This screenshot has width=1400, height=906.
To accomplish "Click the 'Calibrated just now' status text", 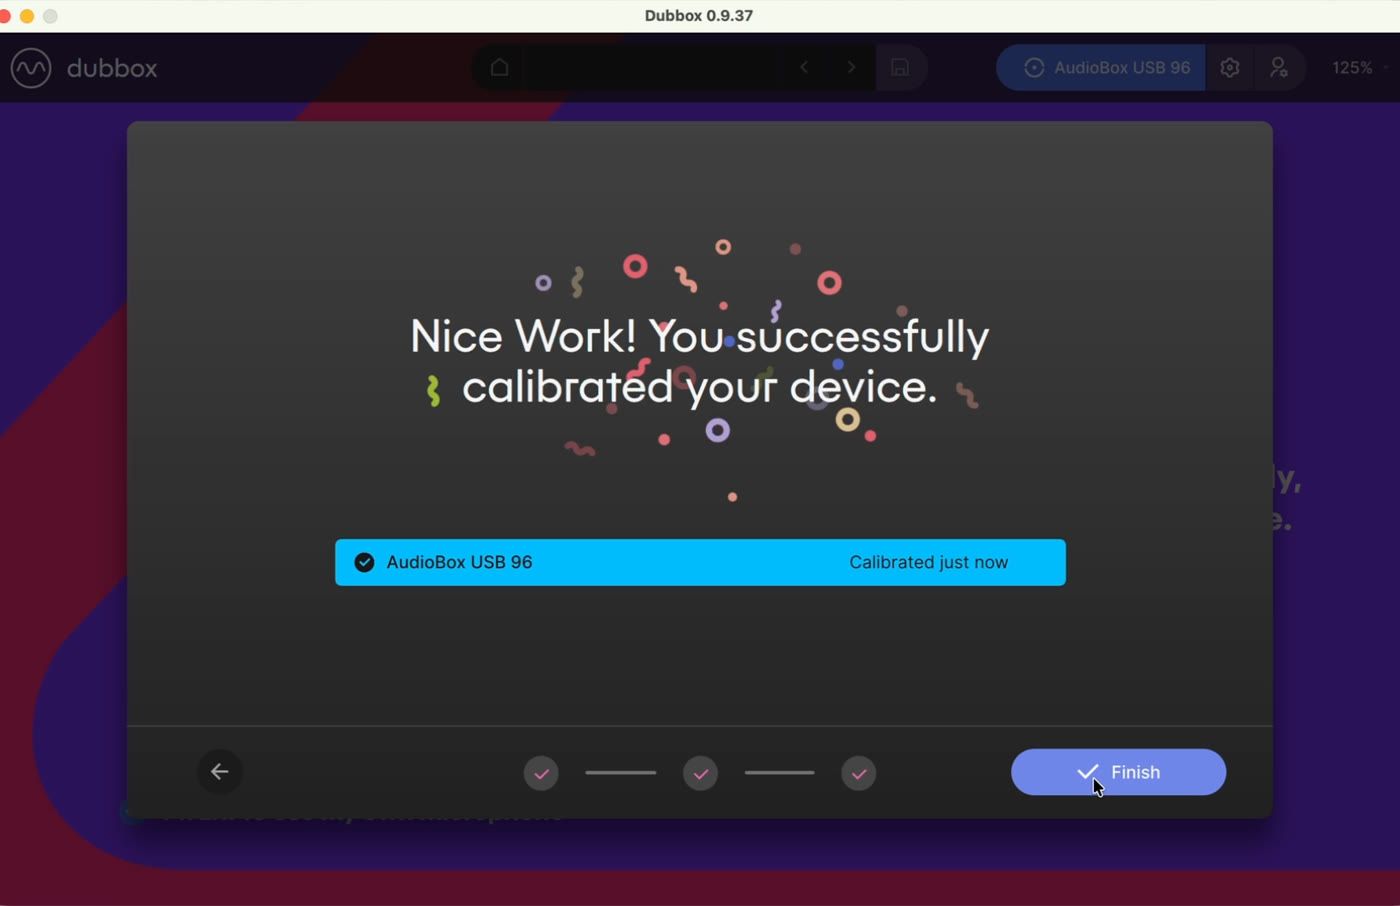I will (928, 562).
